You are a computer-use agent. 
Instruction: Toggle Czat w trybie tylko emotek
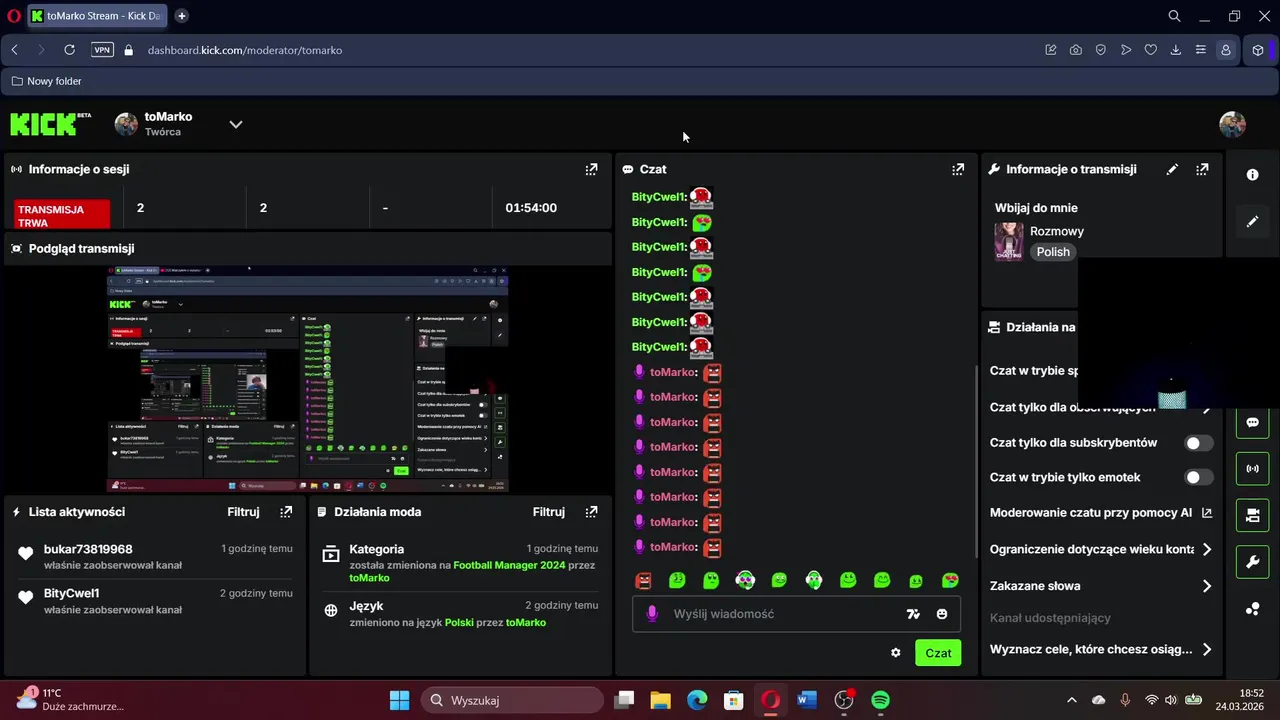coord(1199,478)
